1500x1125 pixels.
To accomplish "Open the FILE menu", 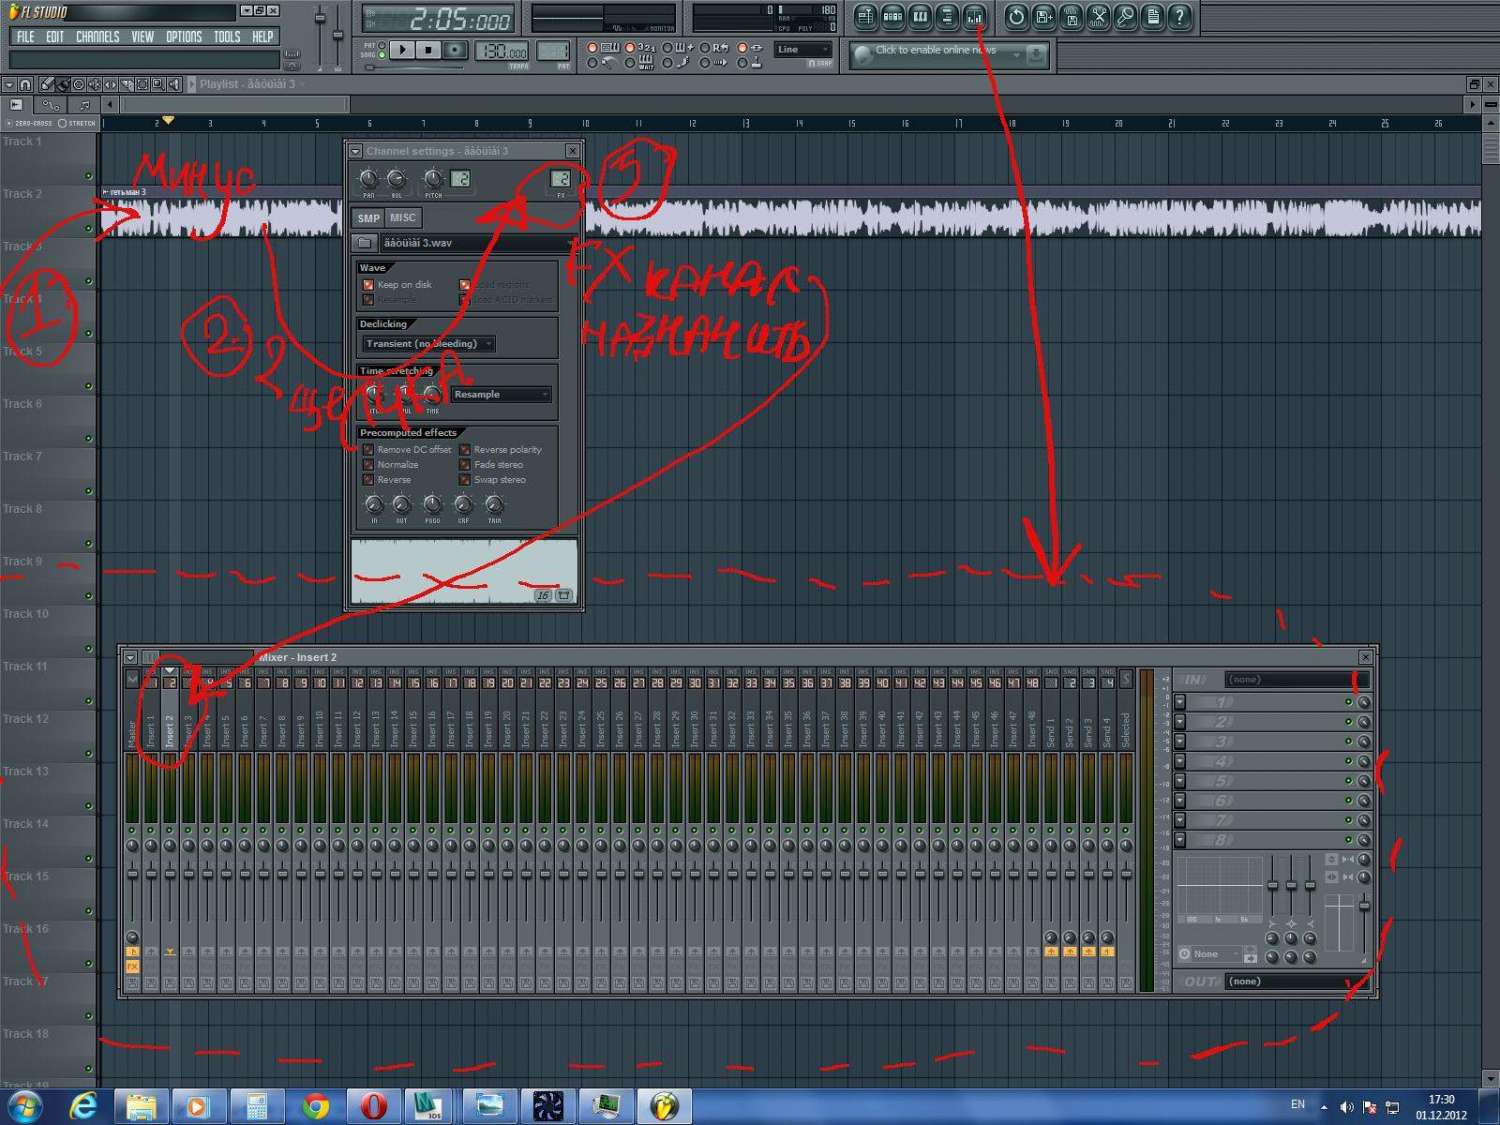I will [x=26, y=37].
